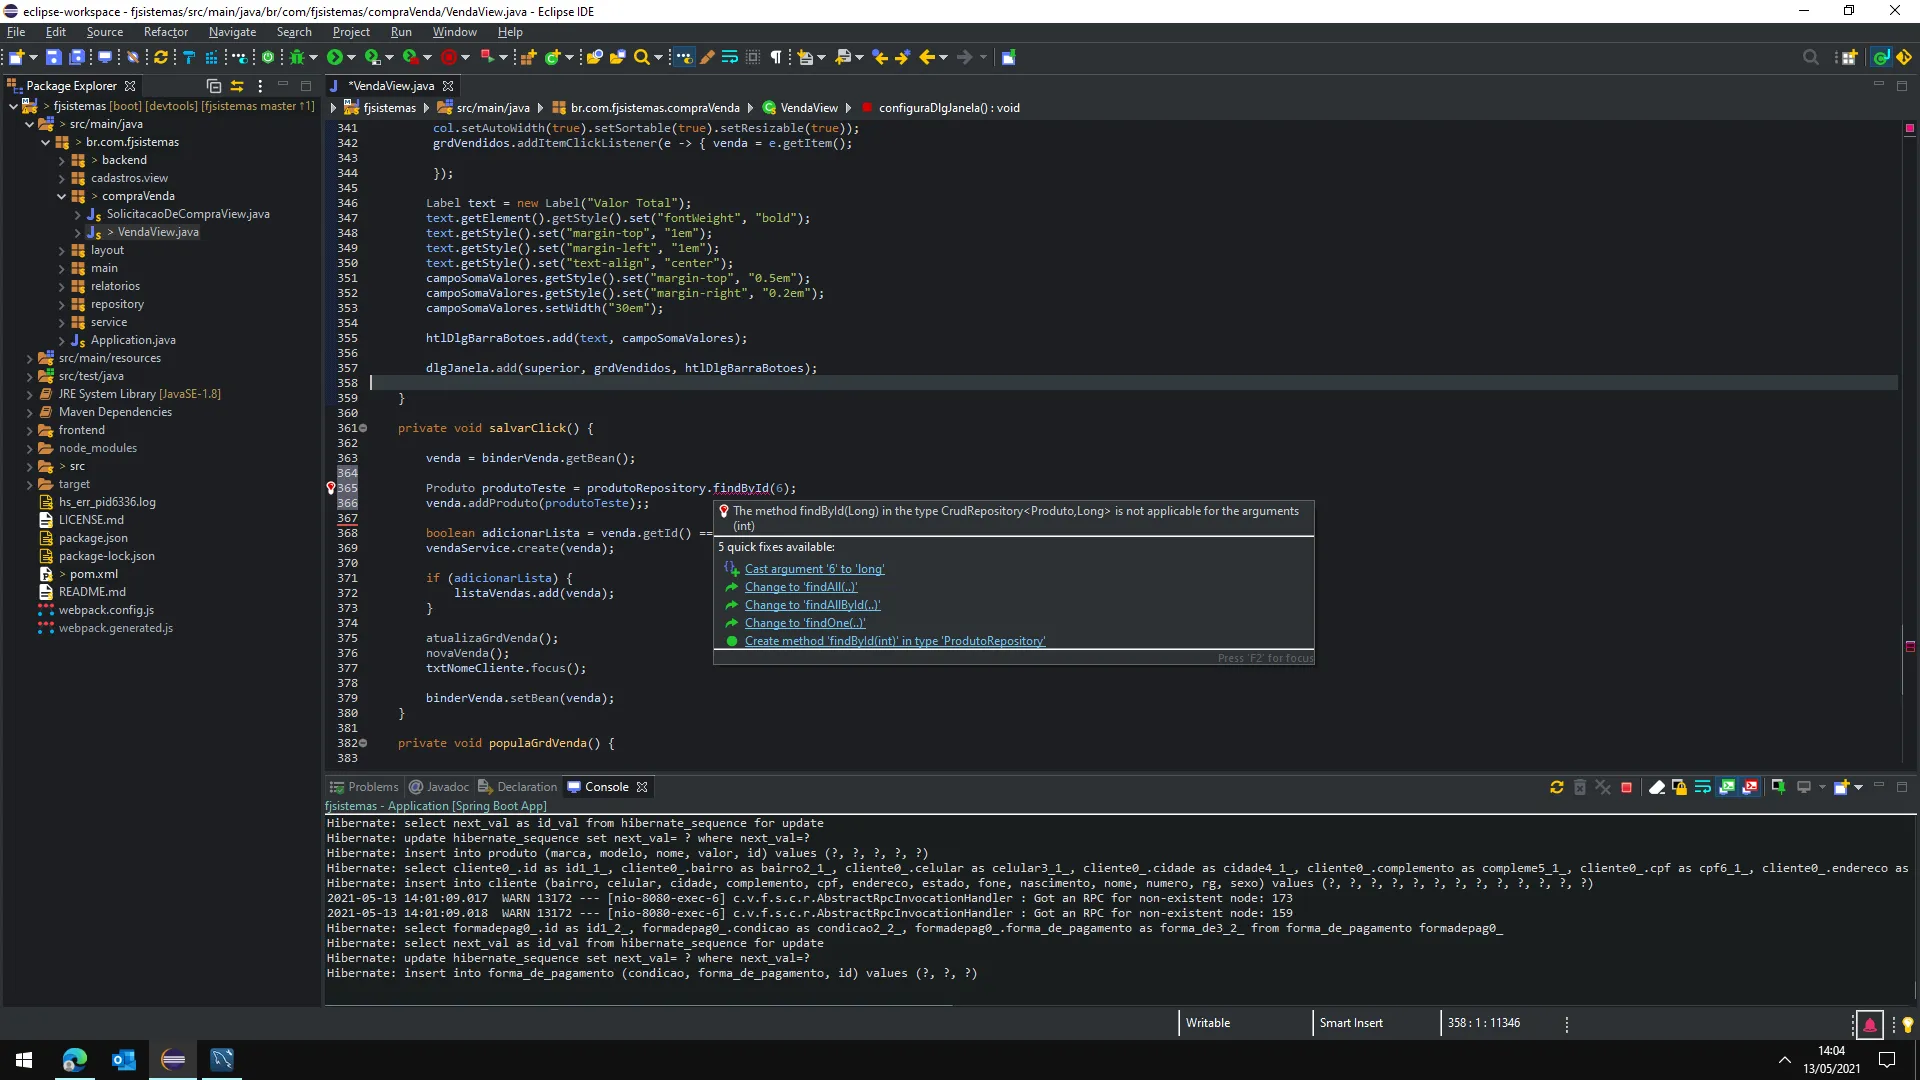Click Change to 'findOne(..)' quick fix

(804, 623)
